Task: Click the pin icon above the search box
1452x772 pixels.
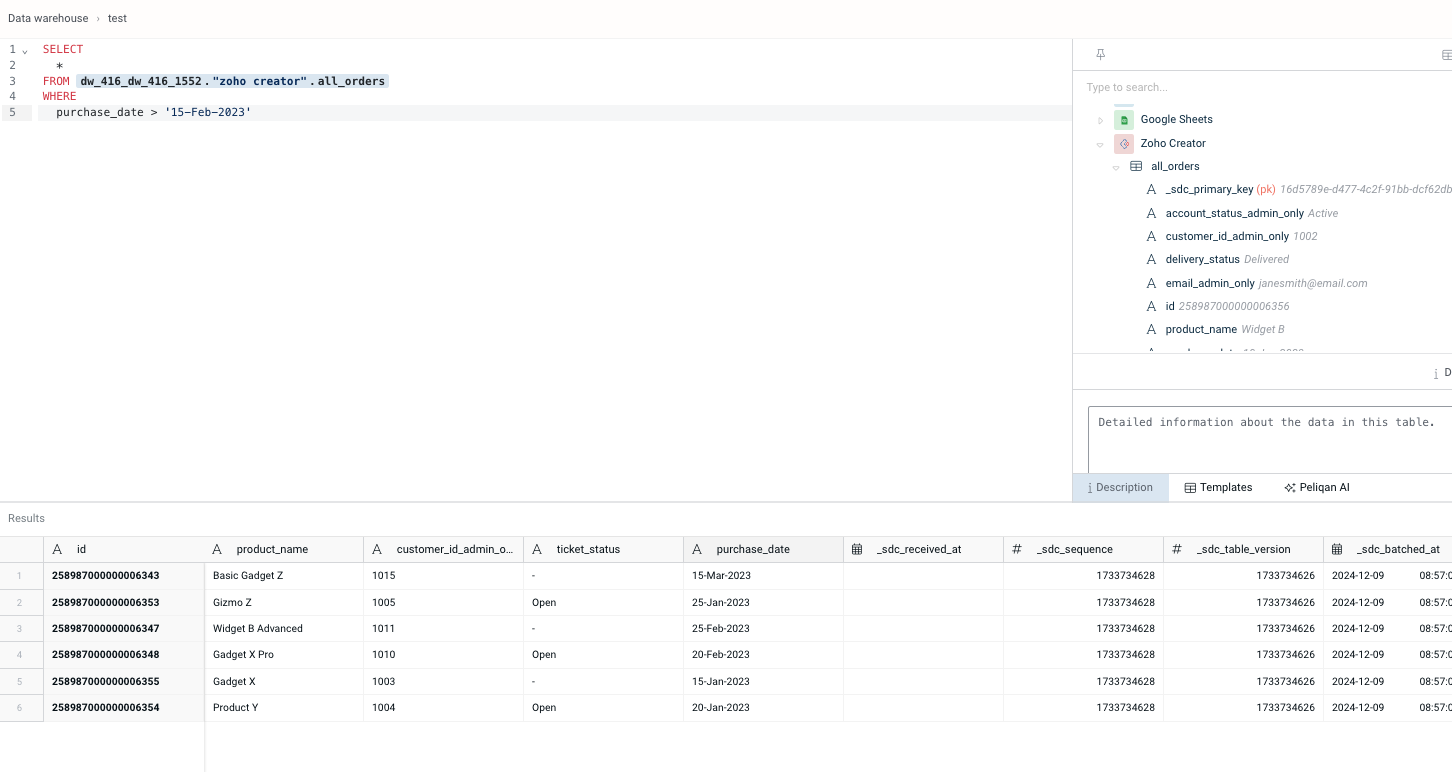Action: pyautogui.click(x=1101, y=54)
